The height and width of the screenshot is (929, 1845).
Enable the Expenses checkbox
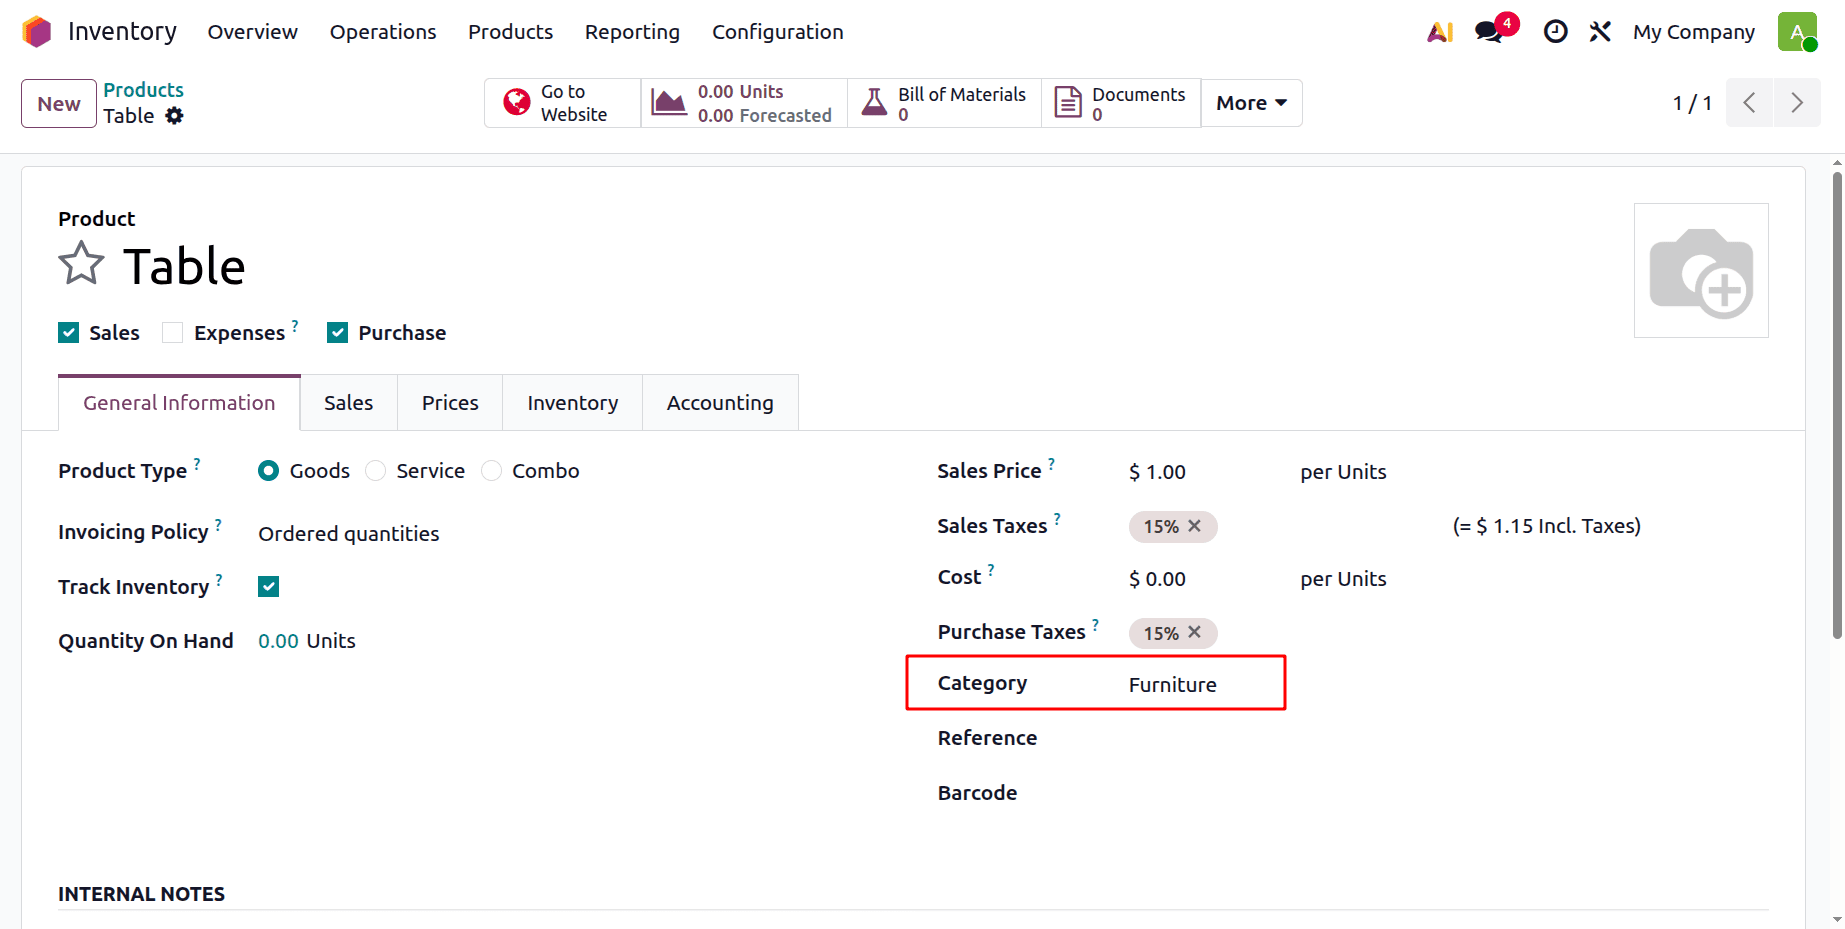point(173,333)
